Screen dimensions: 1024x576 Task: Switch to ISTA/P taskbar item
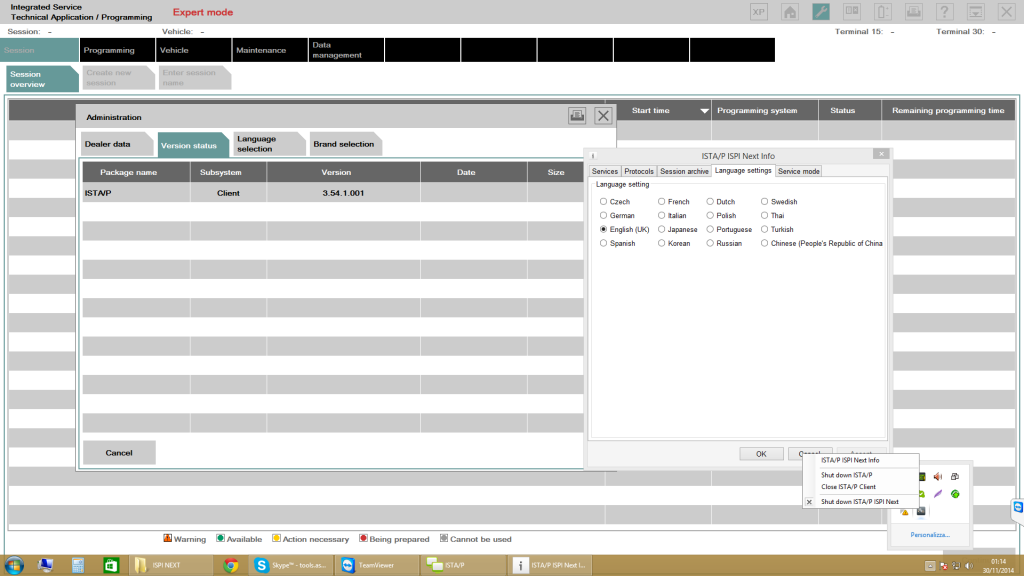[464, 565]
